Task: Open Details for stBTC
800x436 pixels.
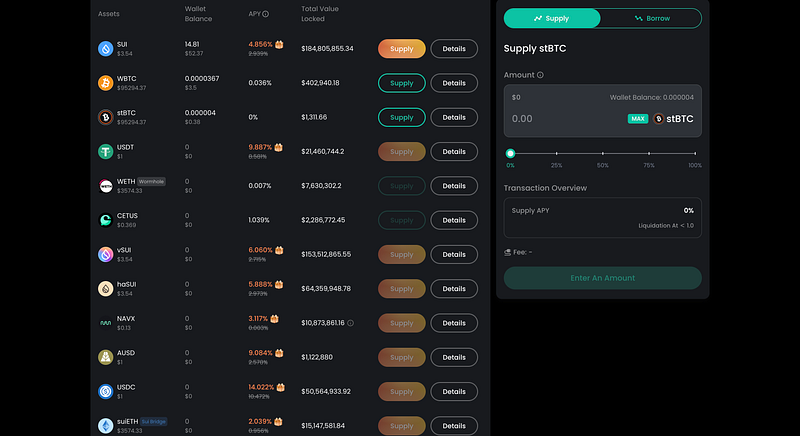Action: click(x=454, y=117)
